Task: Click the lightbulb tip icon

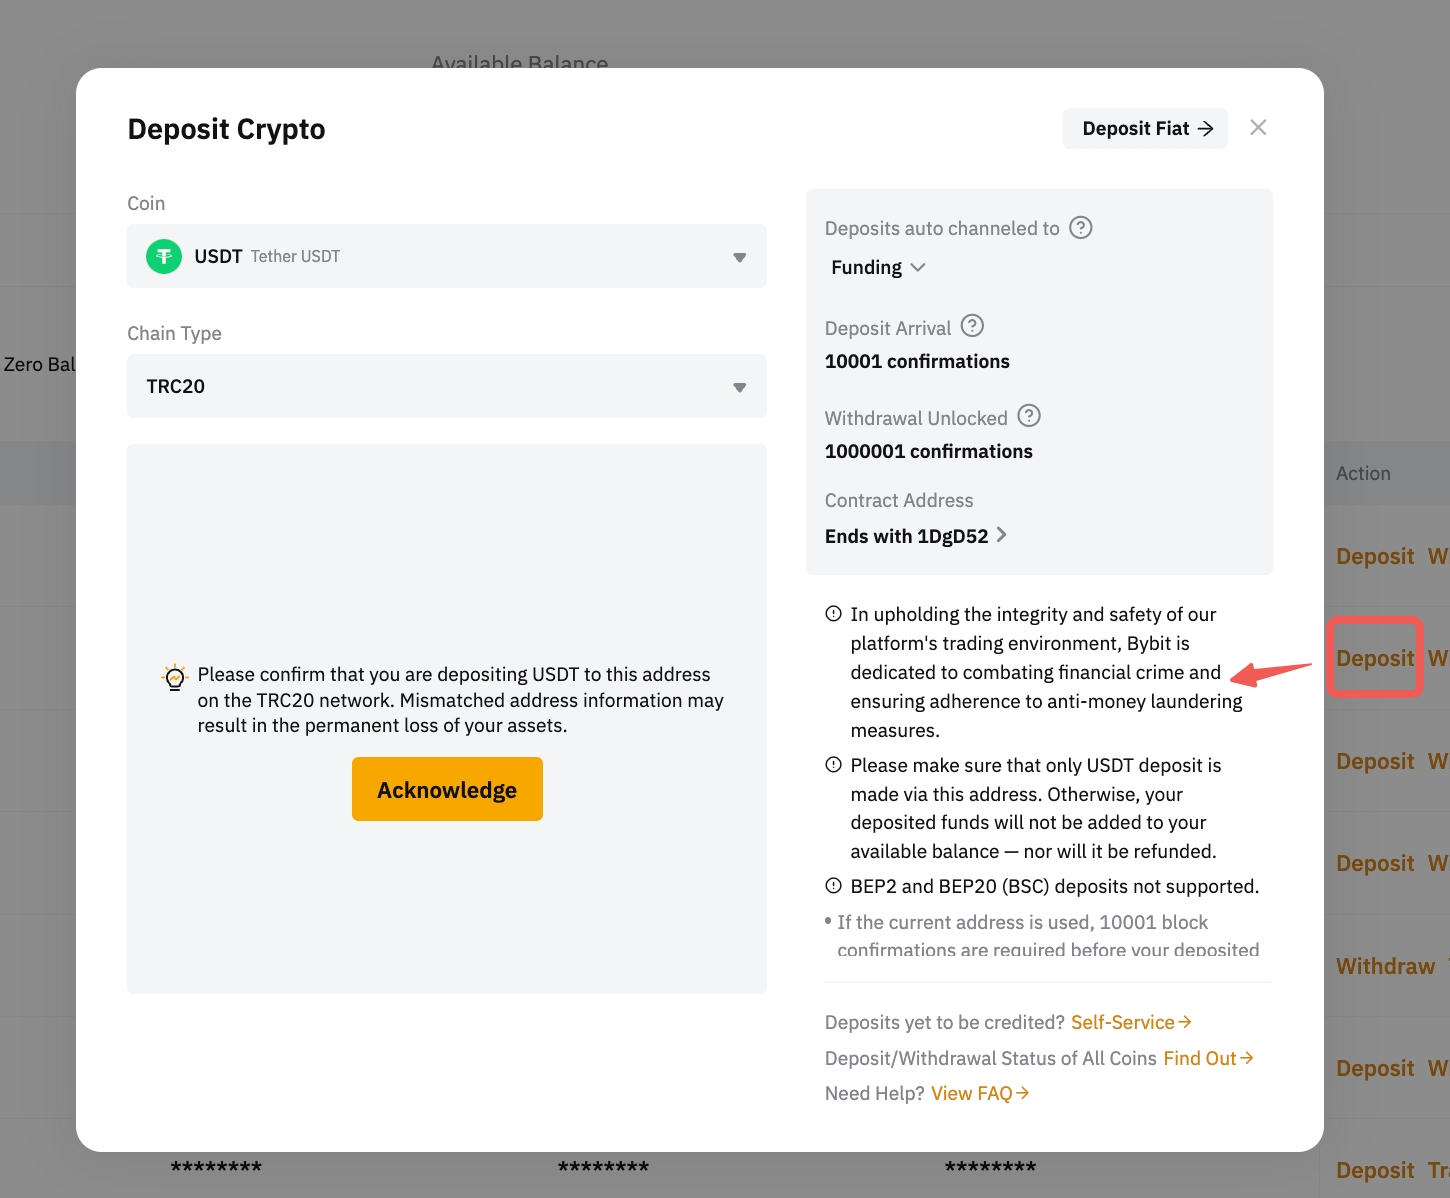Action: tap(175, 677)
